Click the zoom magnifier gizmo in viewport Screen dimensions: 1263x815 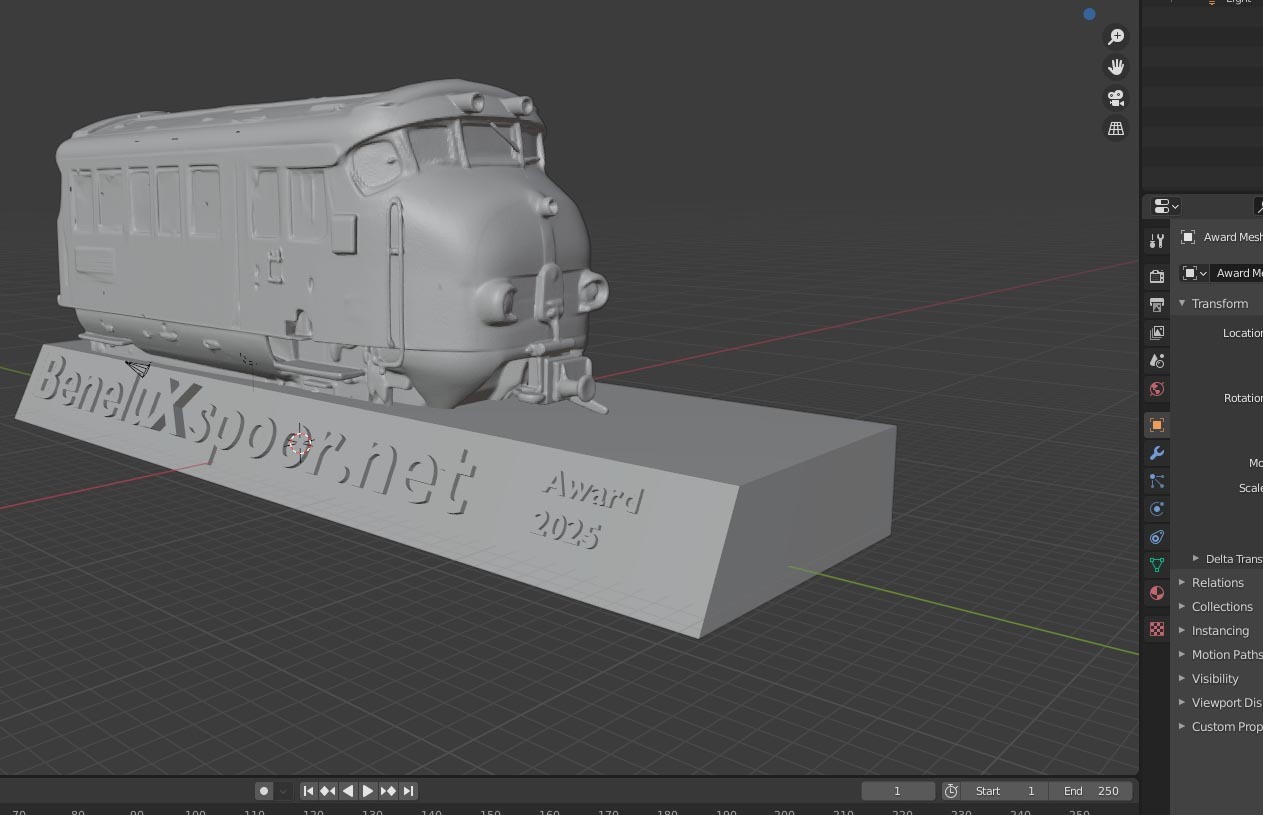(x=1115, y=37)
